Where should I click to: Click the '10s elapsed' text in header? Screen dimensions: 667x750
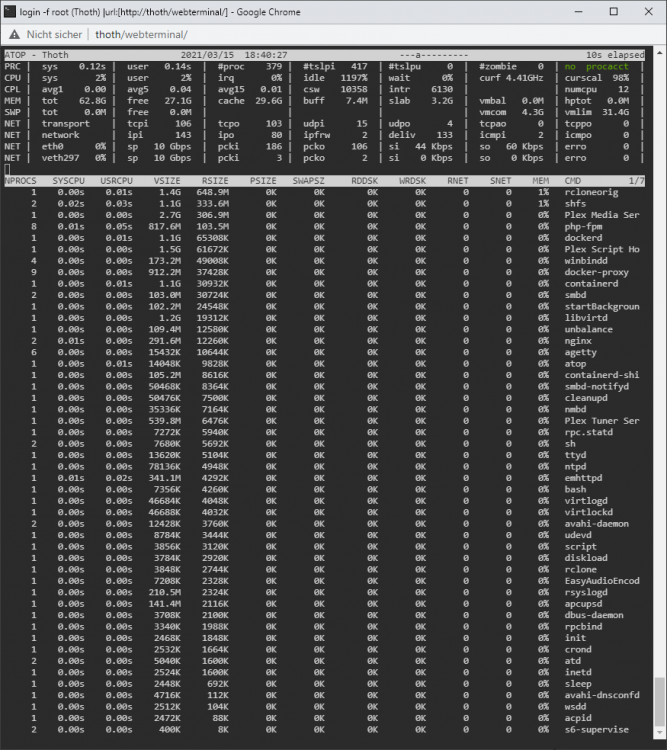(x=615, y=55)
